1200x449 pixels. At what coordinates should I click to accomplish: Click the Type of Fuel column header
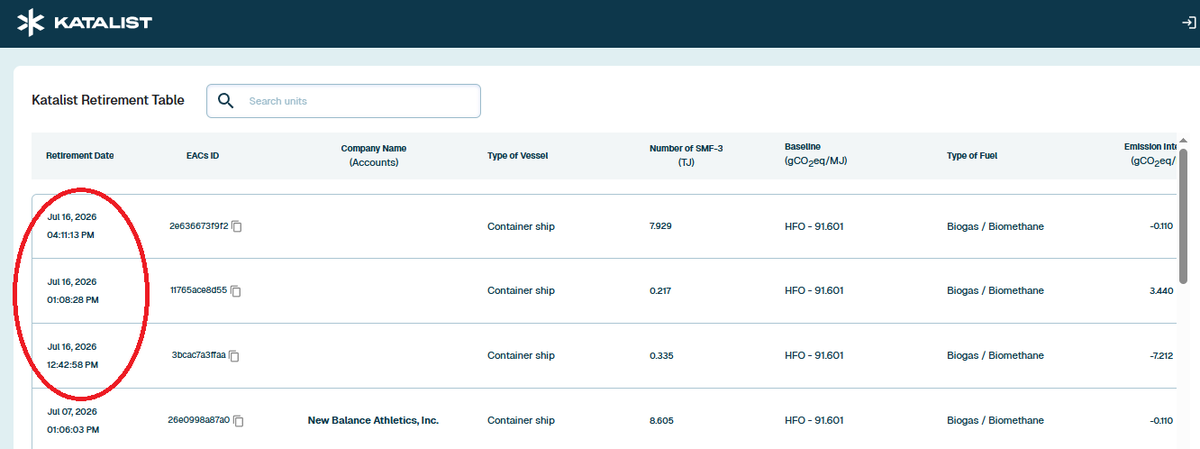(972, 156)
